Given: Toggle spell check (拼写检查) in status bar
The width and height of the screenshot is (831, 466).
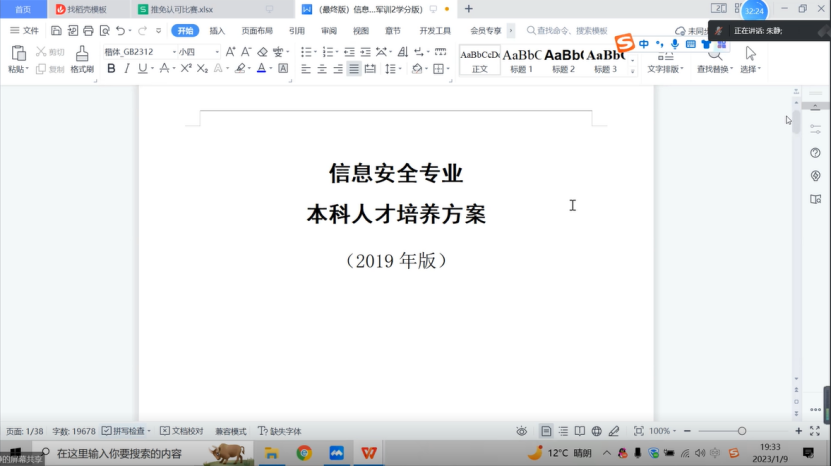Looking at the screenshot, I should pos(125,431).
